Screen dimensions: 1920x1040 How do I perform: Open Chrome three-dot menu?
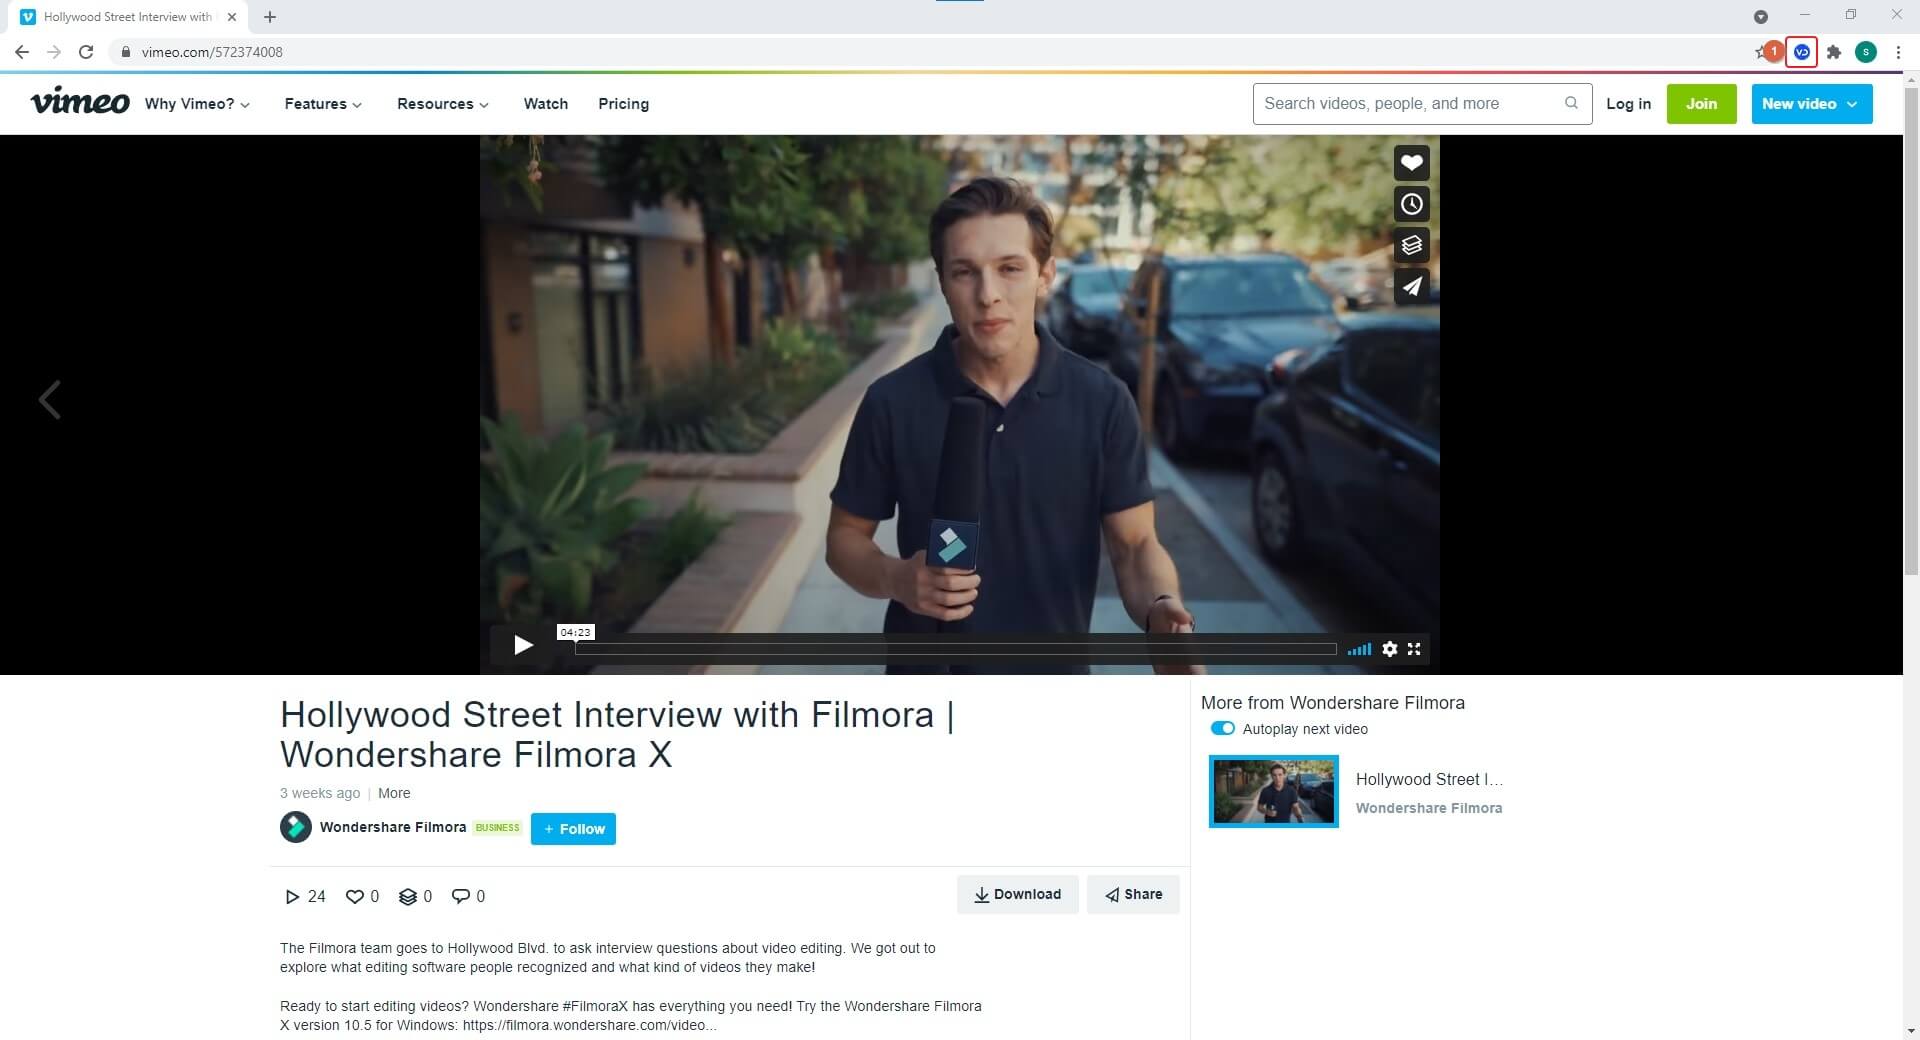pyautogui.click(x=1898, y=52)
